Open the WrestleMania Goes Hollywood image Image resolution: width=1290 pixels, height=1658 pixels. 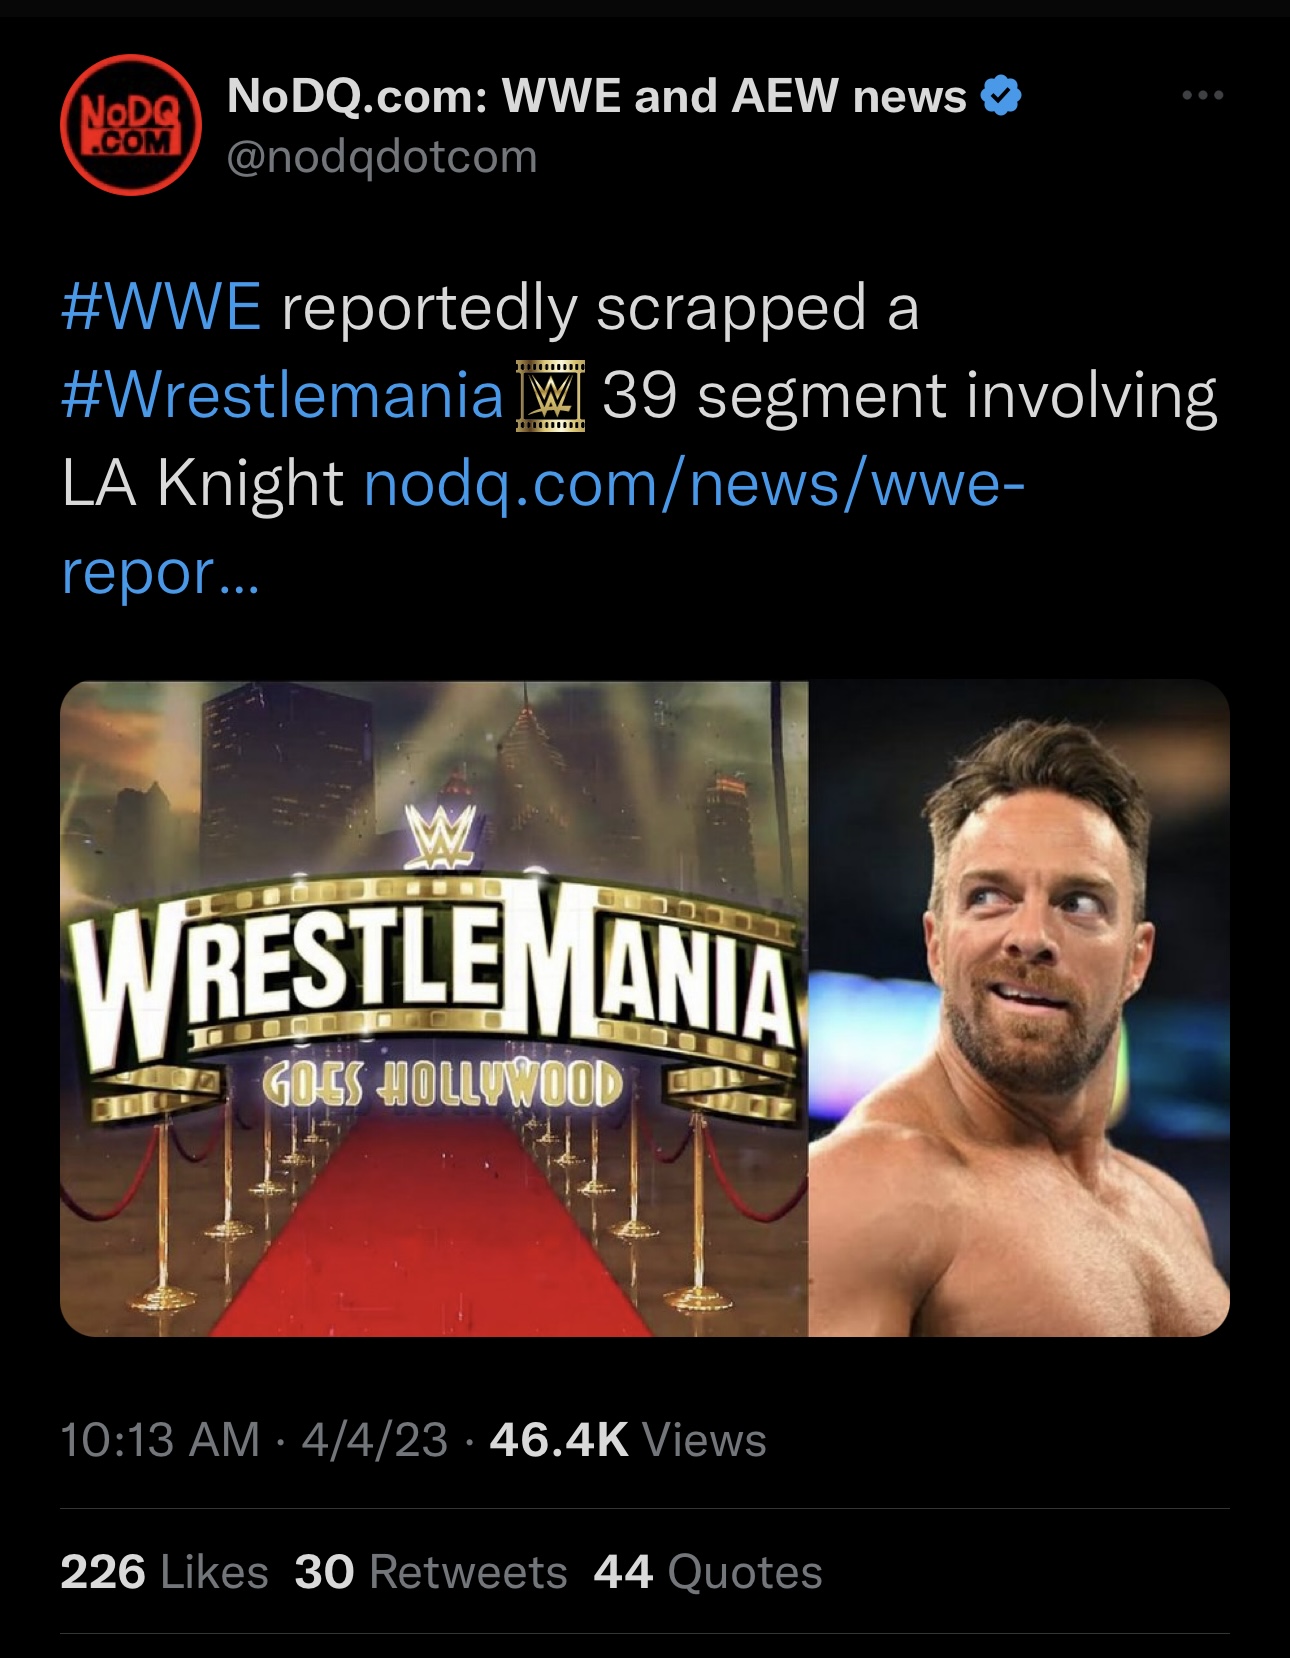pos(434,1008)
